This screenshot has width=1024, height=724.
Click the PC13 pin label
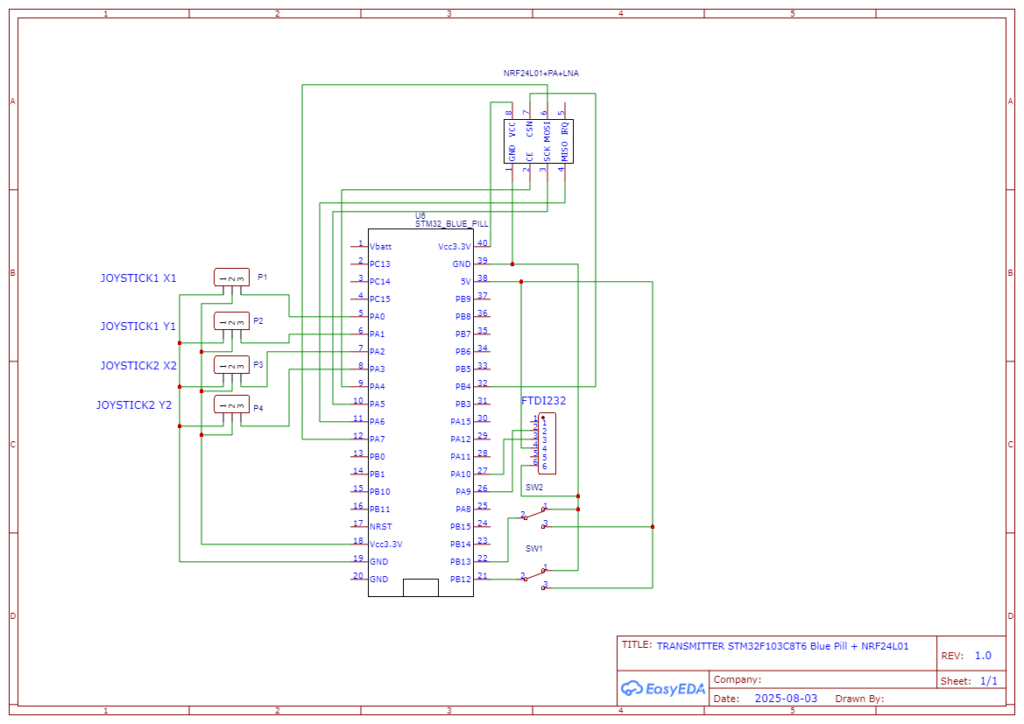point(380,264)
